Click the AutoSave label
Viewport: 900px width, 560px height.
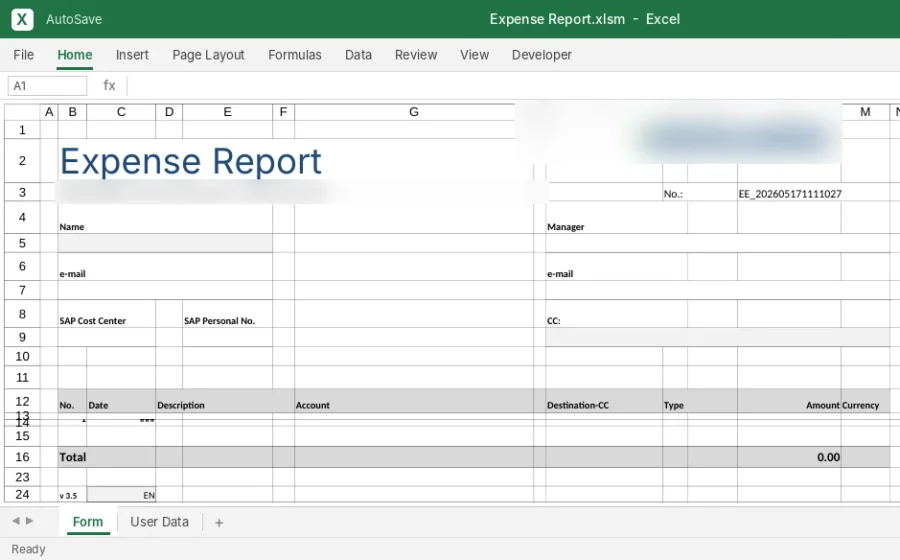74,20
